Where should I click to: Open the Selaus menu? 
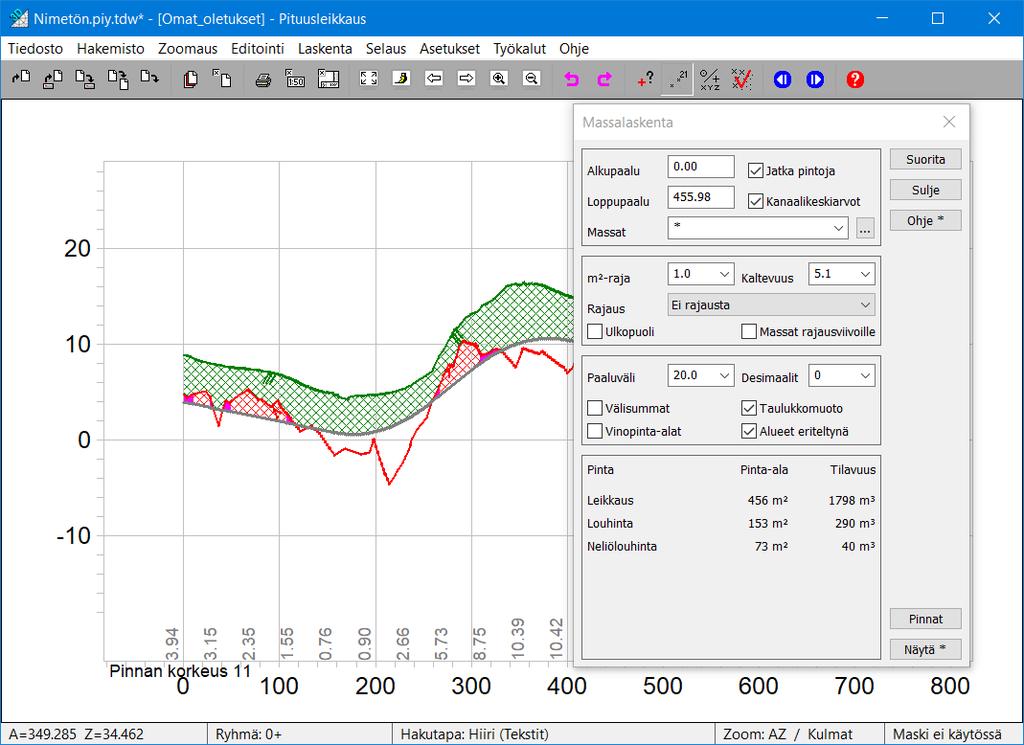[x=386, y=48]
